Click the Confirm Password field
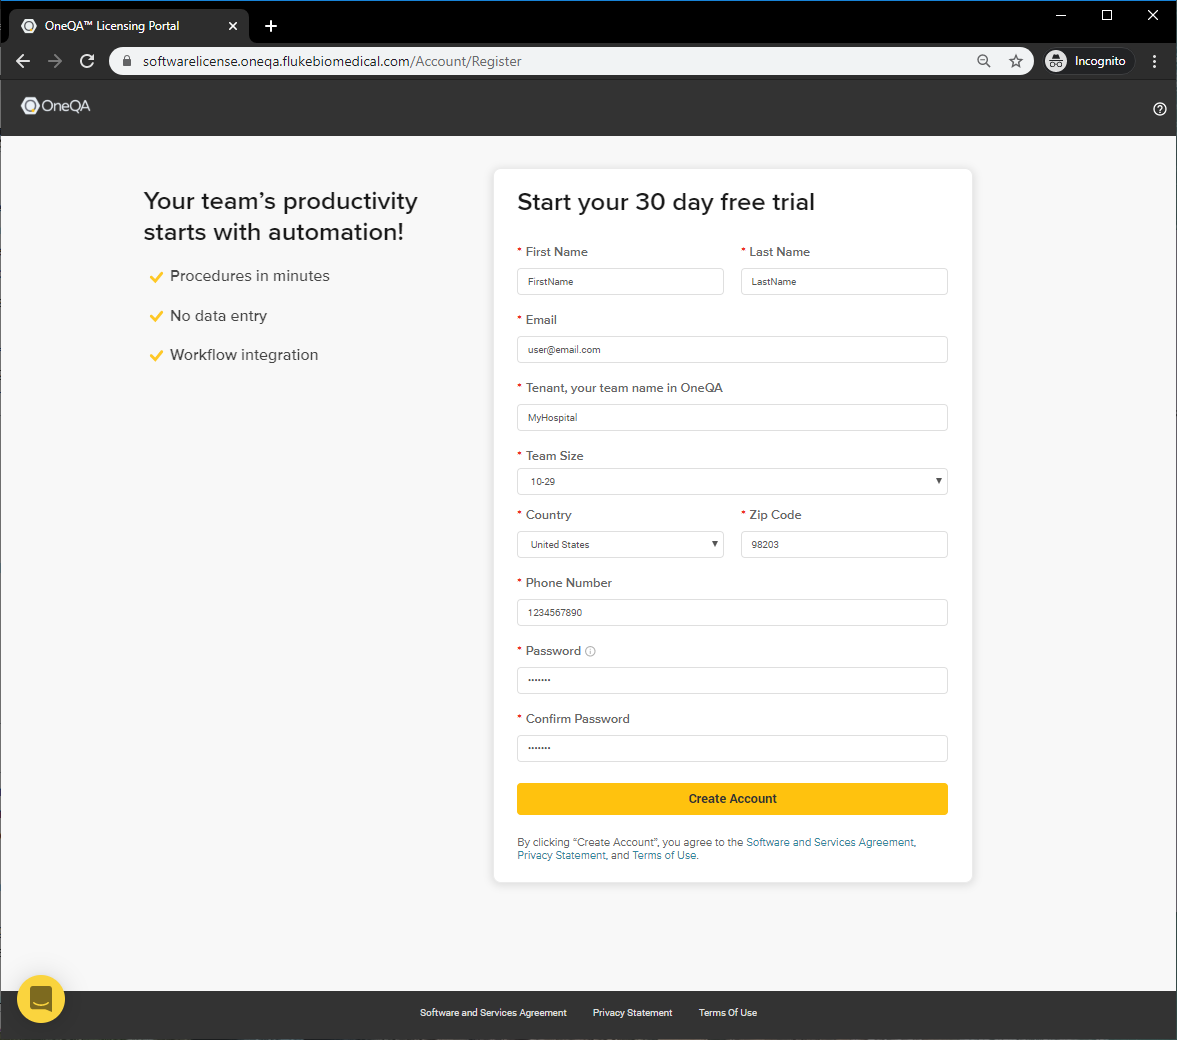 732,749
